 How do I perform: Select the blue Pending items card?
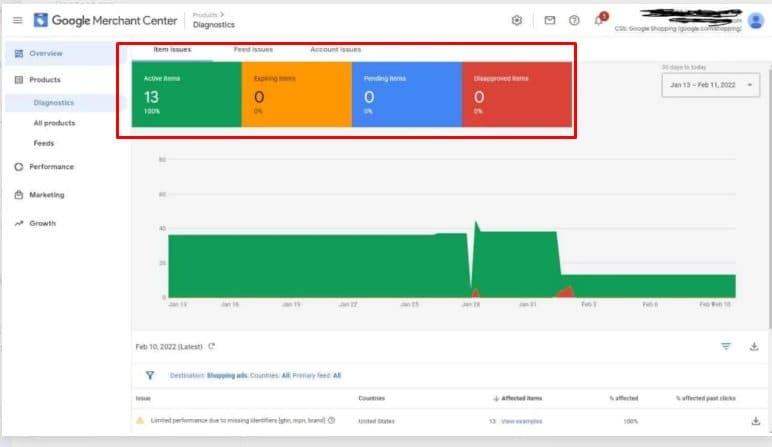click(x=407, y=95)
